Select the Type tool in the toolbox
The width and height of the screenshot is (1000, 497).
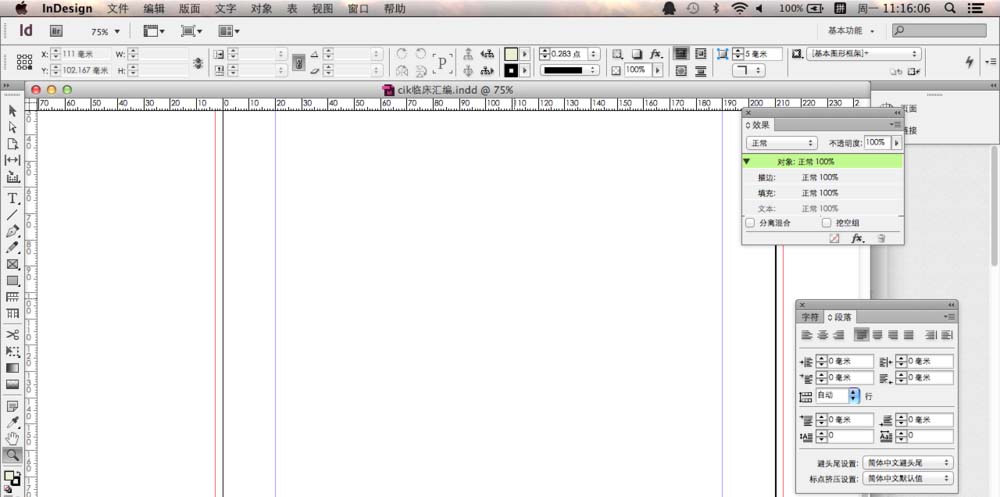13,198
